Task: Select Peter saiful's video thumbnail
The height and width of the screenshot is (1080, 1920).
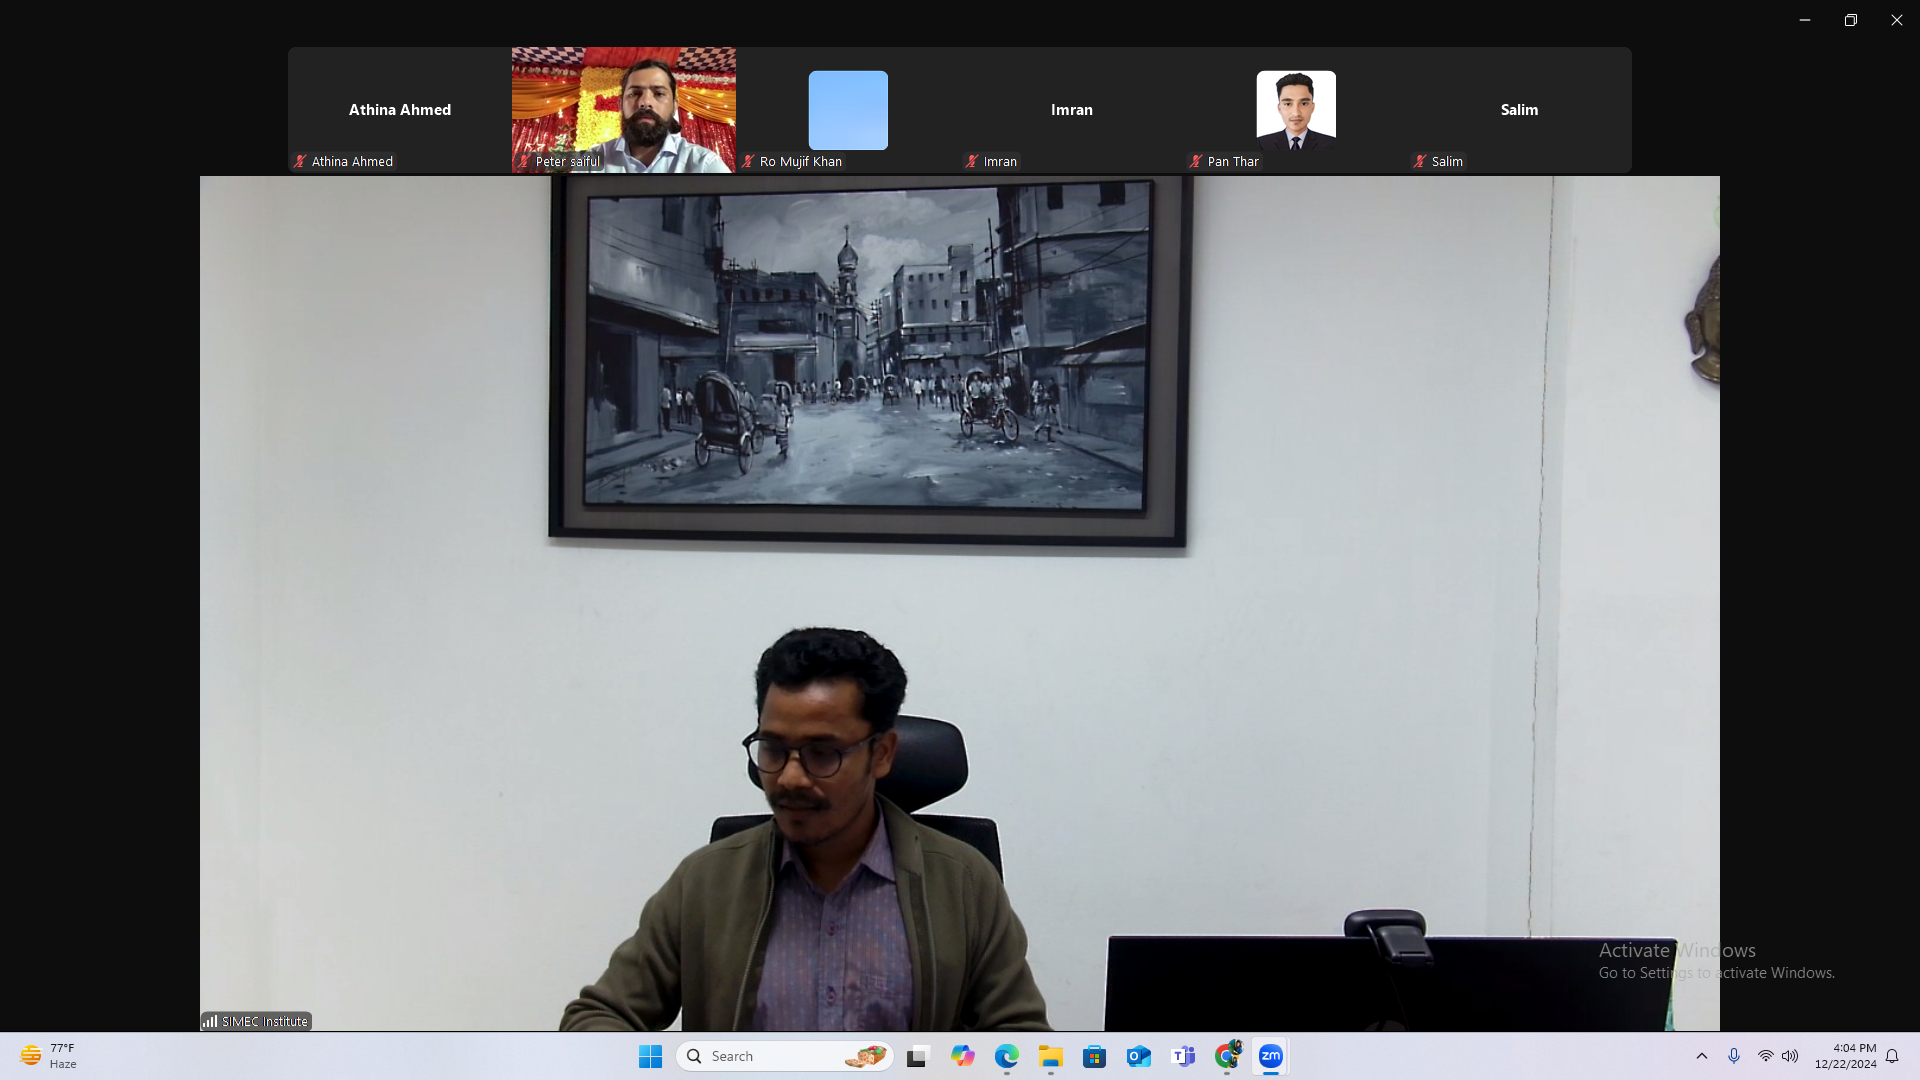Action: 623,105
